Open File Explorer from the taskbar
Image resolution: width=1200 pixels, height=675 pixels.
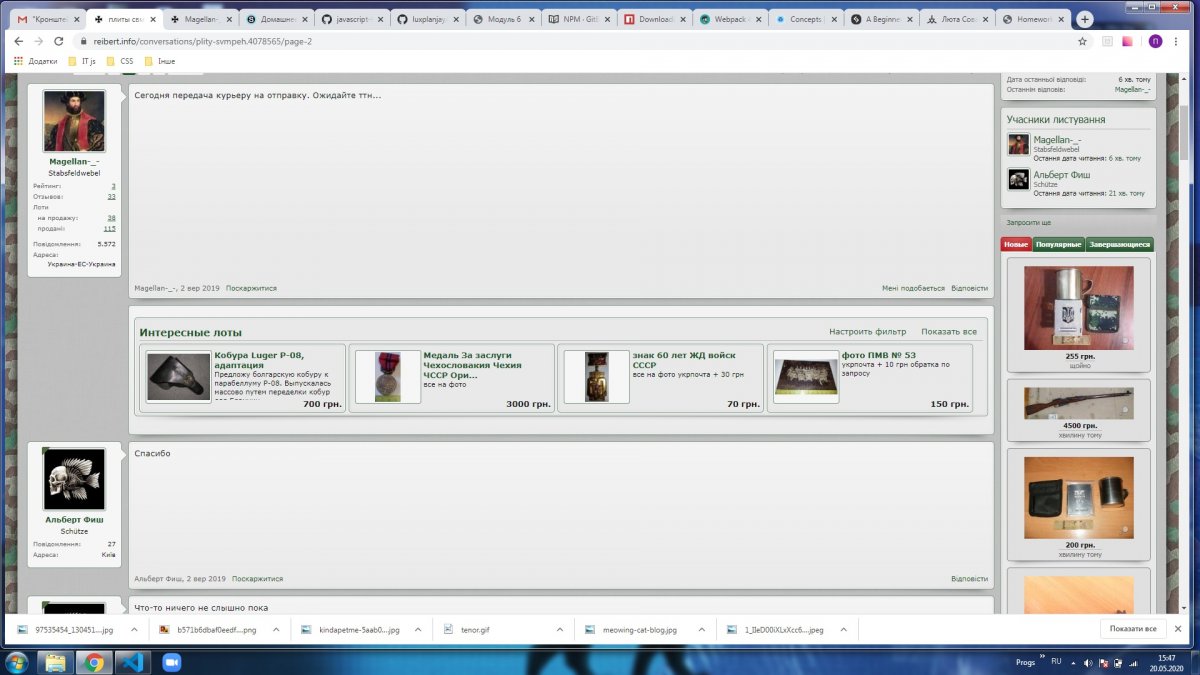click(57, 662)
